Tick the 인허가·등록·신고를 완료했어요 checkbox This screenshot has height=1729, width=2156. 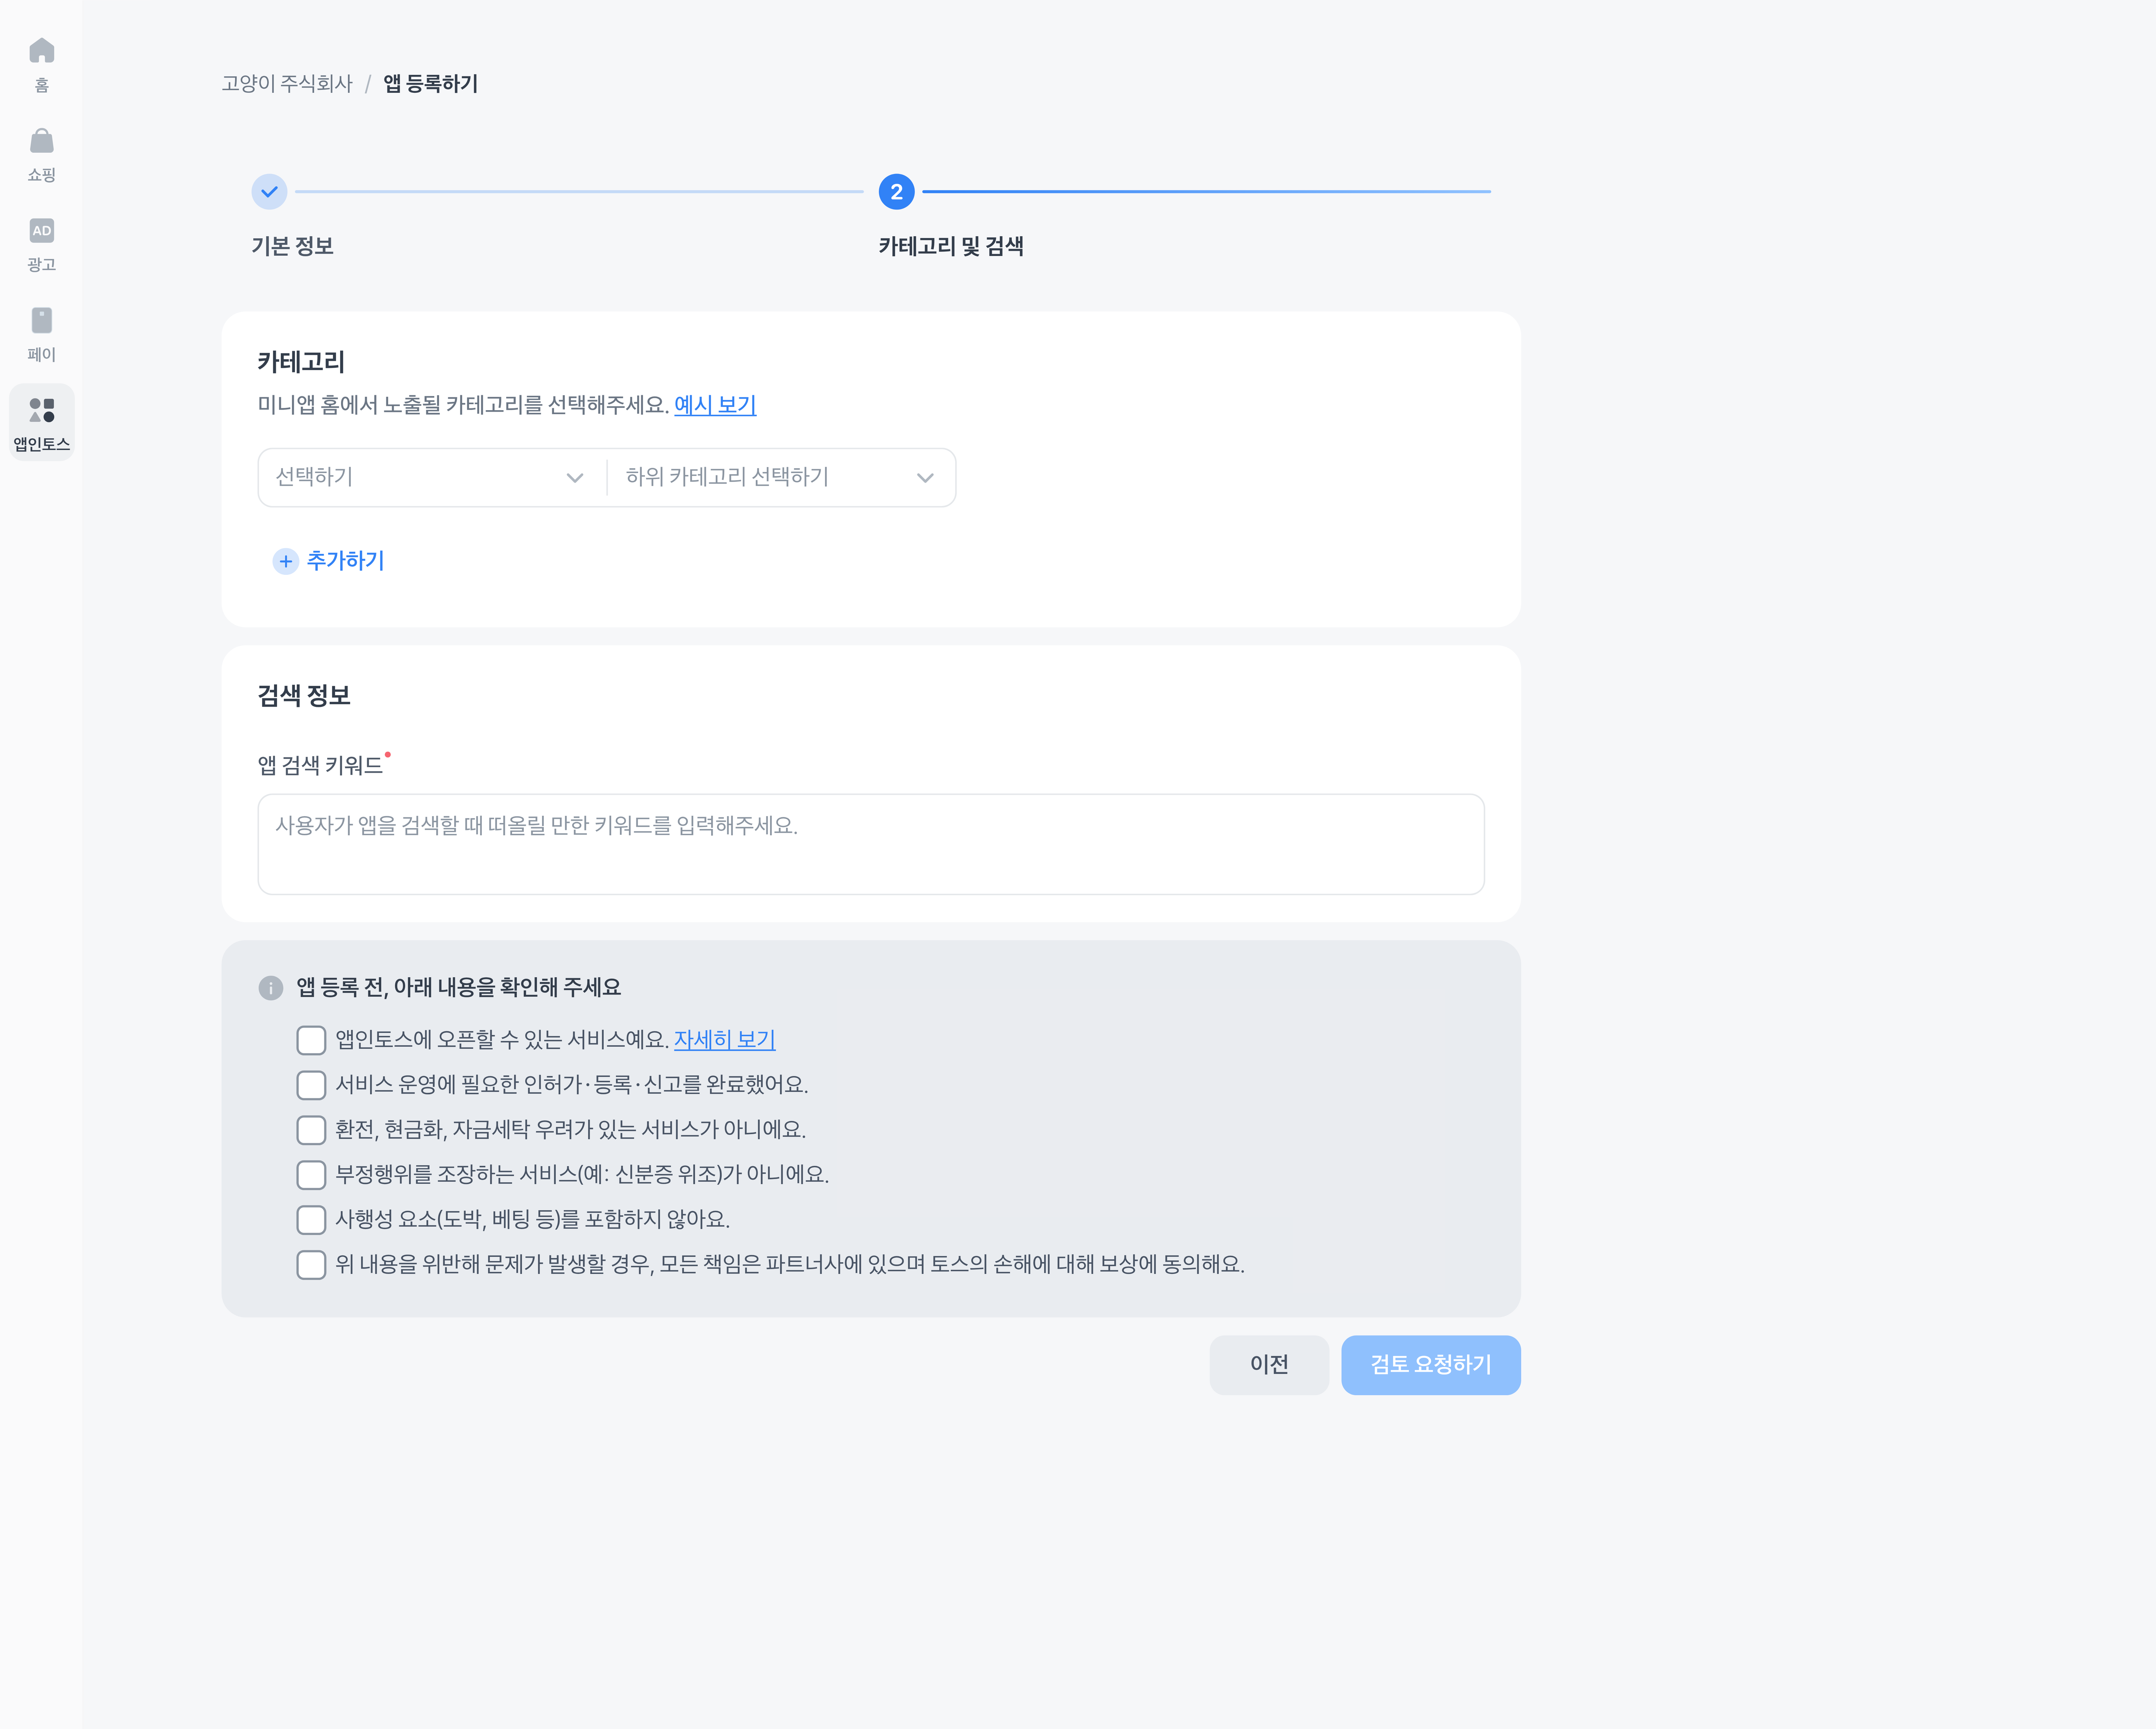click(311, 1085)
